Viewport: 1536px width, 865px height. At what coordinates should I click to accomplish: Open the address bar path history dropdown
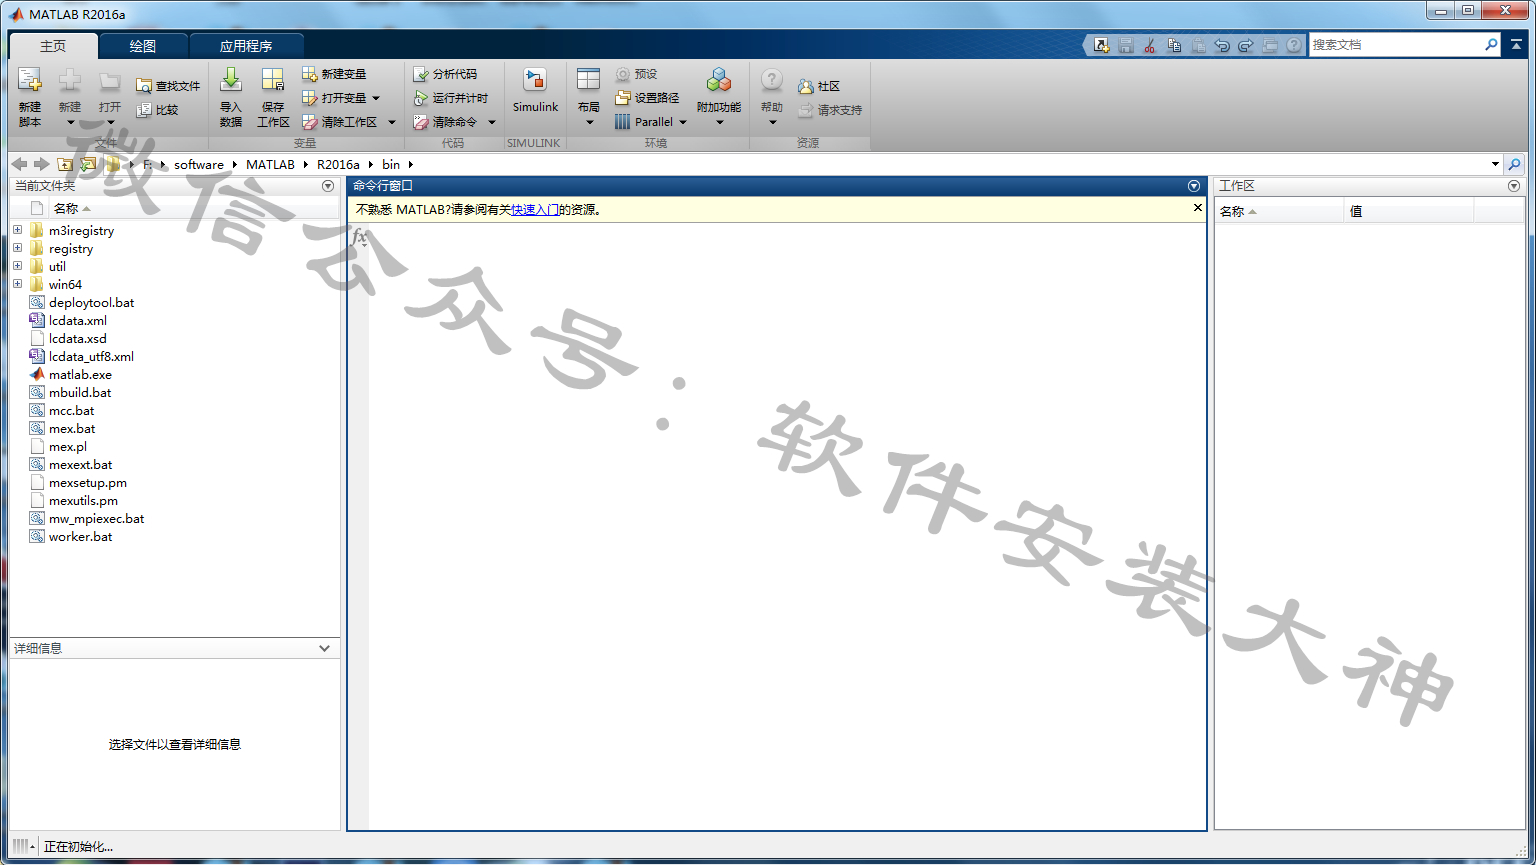[1495, 164]
